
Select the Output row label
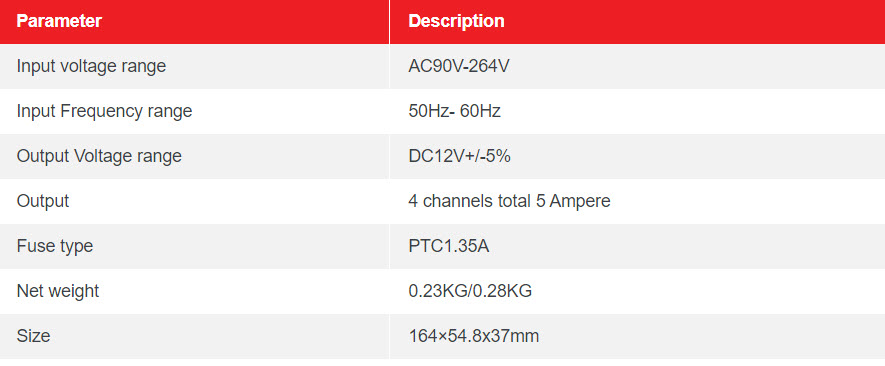(x=43, y=201)
